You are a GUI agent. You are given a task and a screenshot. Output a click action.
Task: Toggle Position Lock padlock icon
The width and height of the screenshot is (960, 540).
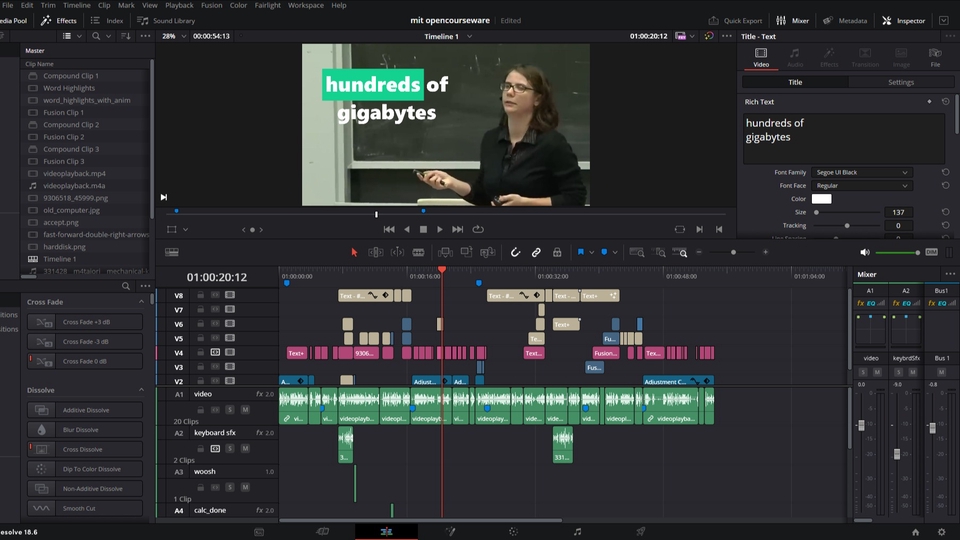pos(557,252)
